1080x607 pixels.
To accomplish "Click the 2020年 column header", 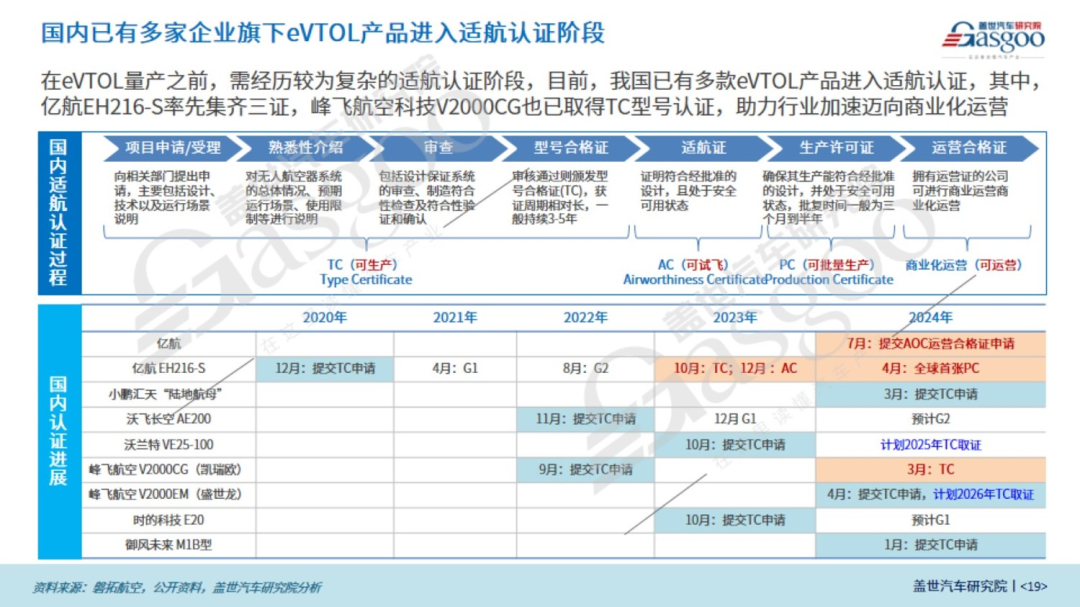I will 324,318.
